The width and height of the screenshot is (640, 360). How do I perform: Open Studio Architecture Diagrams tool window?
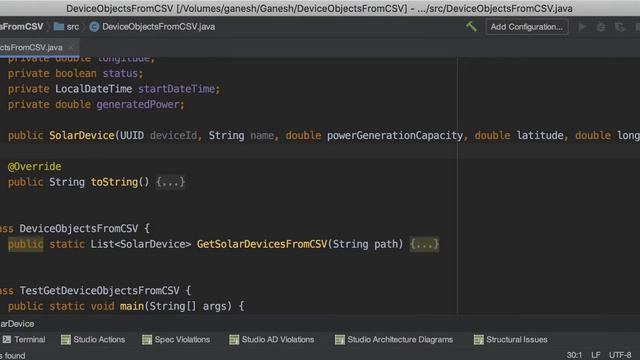click(394, 340)
